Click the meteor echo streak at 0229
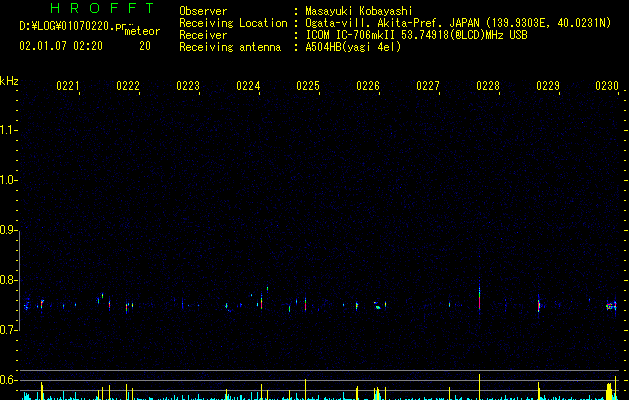Viewport: 629px width, 400px height. click(x=539, y=306)
